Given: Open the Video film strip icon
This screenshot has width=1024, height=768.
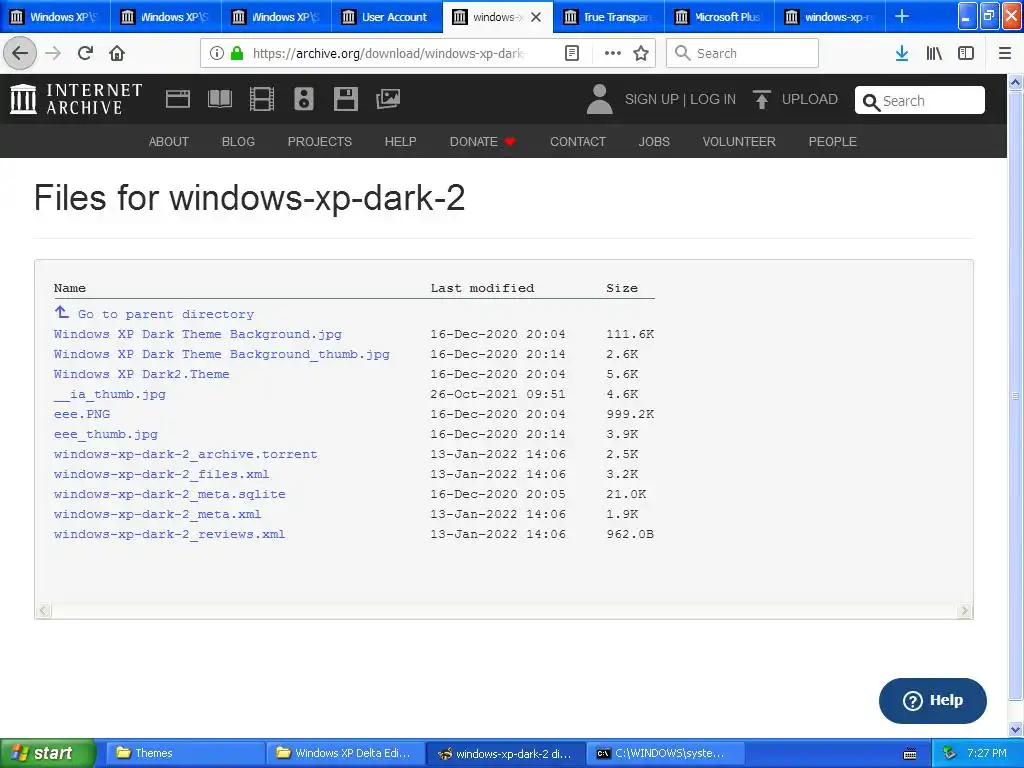Looking at the screenshot, I should pyautogui.click(x=261, y=99).
